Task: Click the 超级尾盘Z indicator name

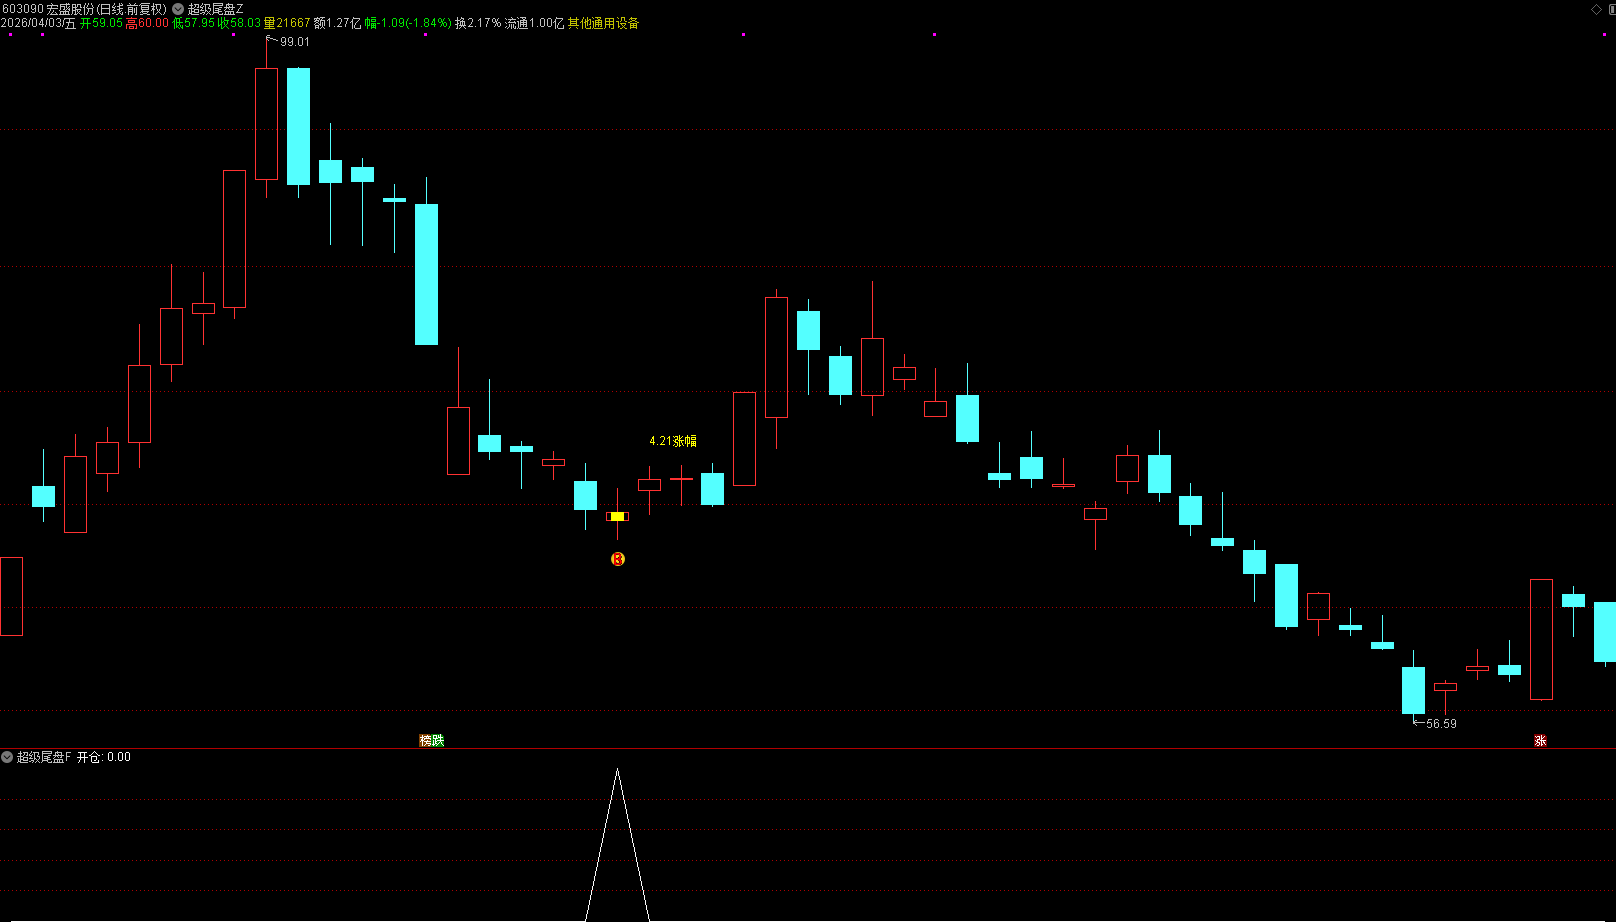Action: (x=215, y=9)
